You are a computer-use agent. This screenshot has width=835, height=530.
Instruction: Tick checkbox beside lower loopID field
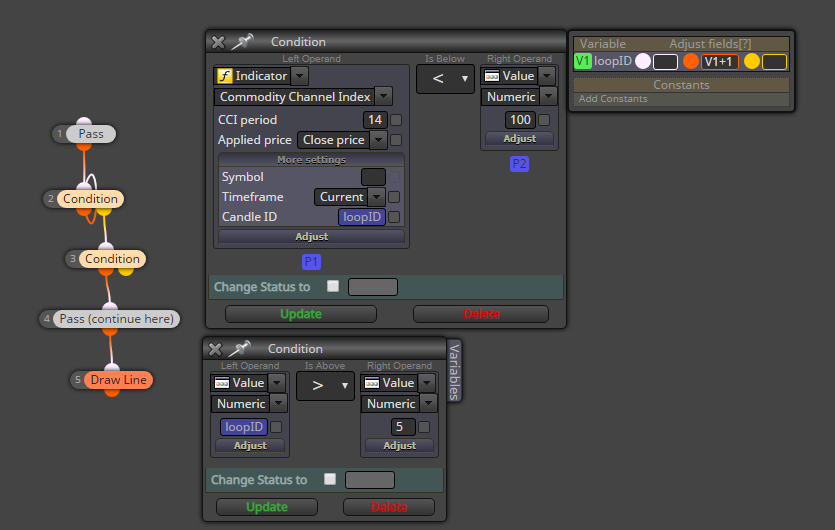pyautogui.click(x=276, y=427)
